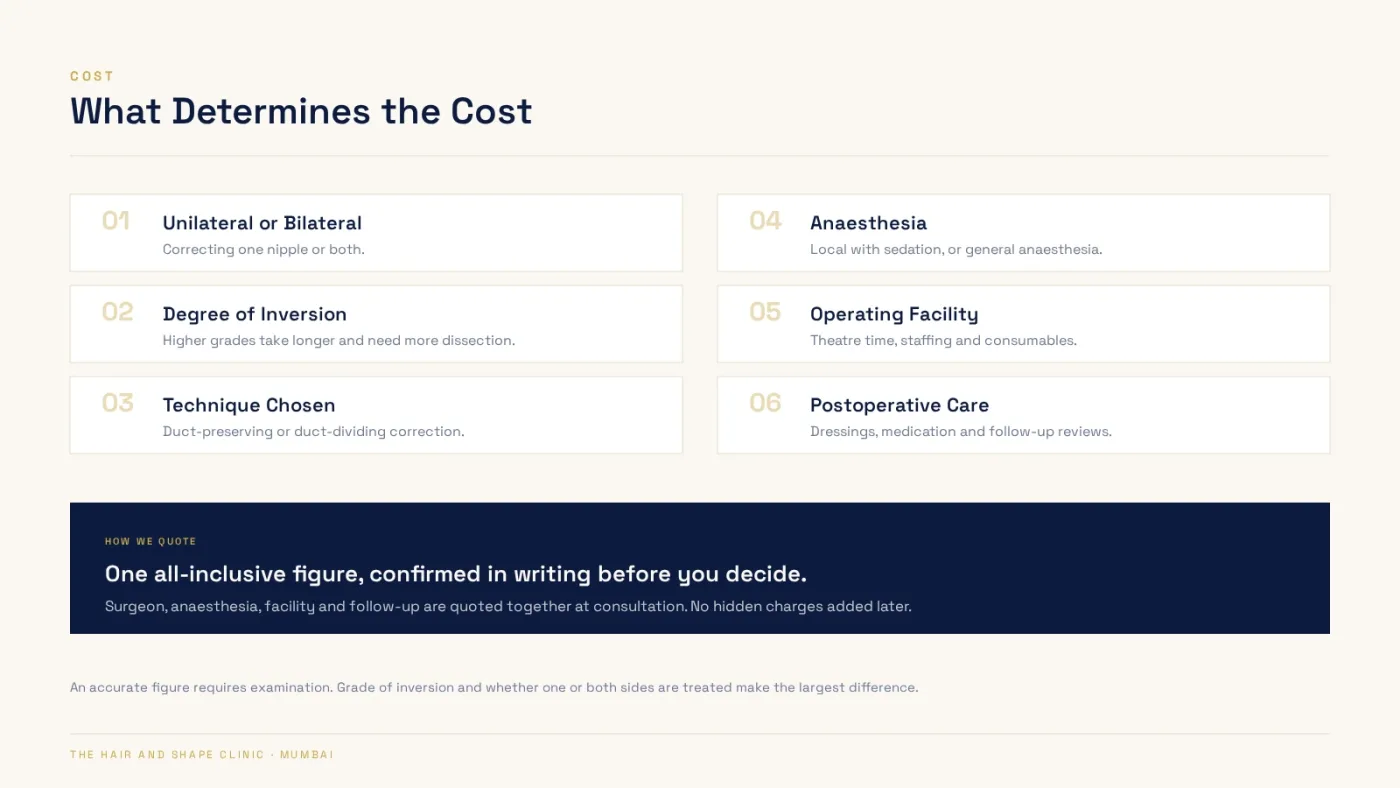Click the Duct-preserving or duct-dividing correction description
Viewport: 1400px width, 788px height.
pyautogui.click(x=314, y=432)
